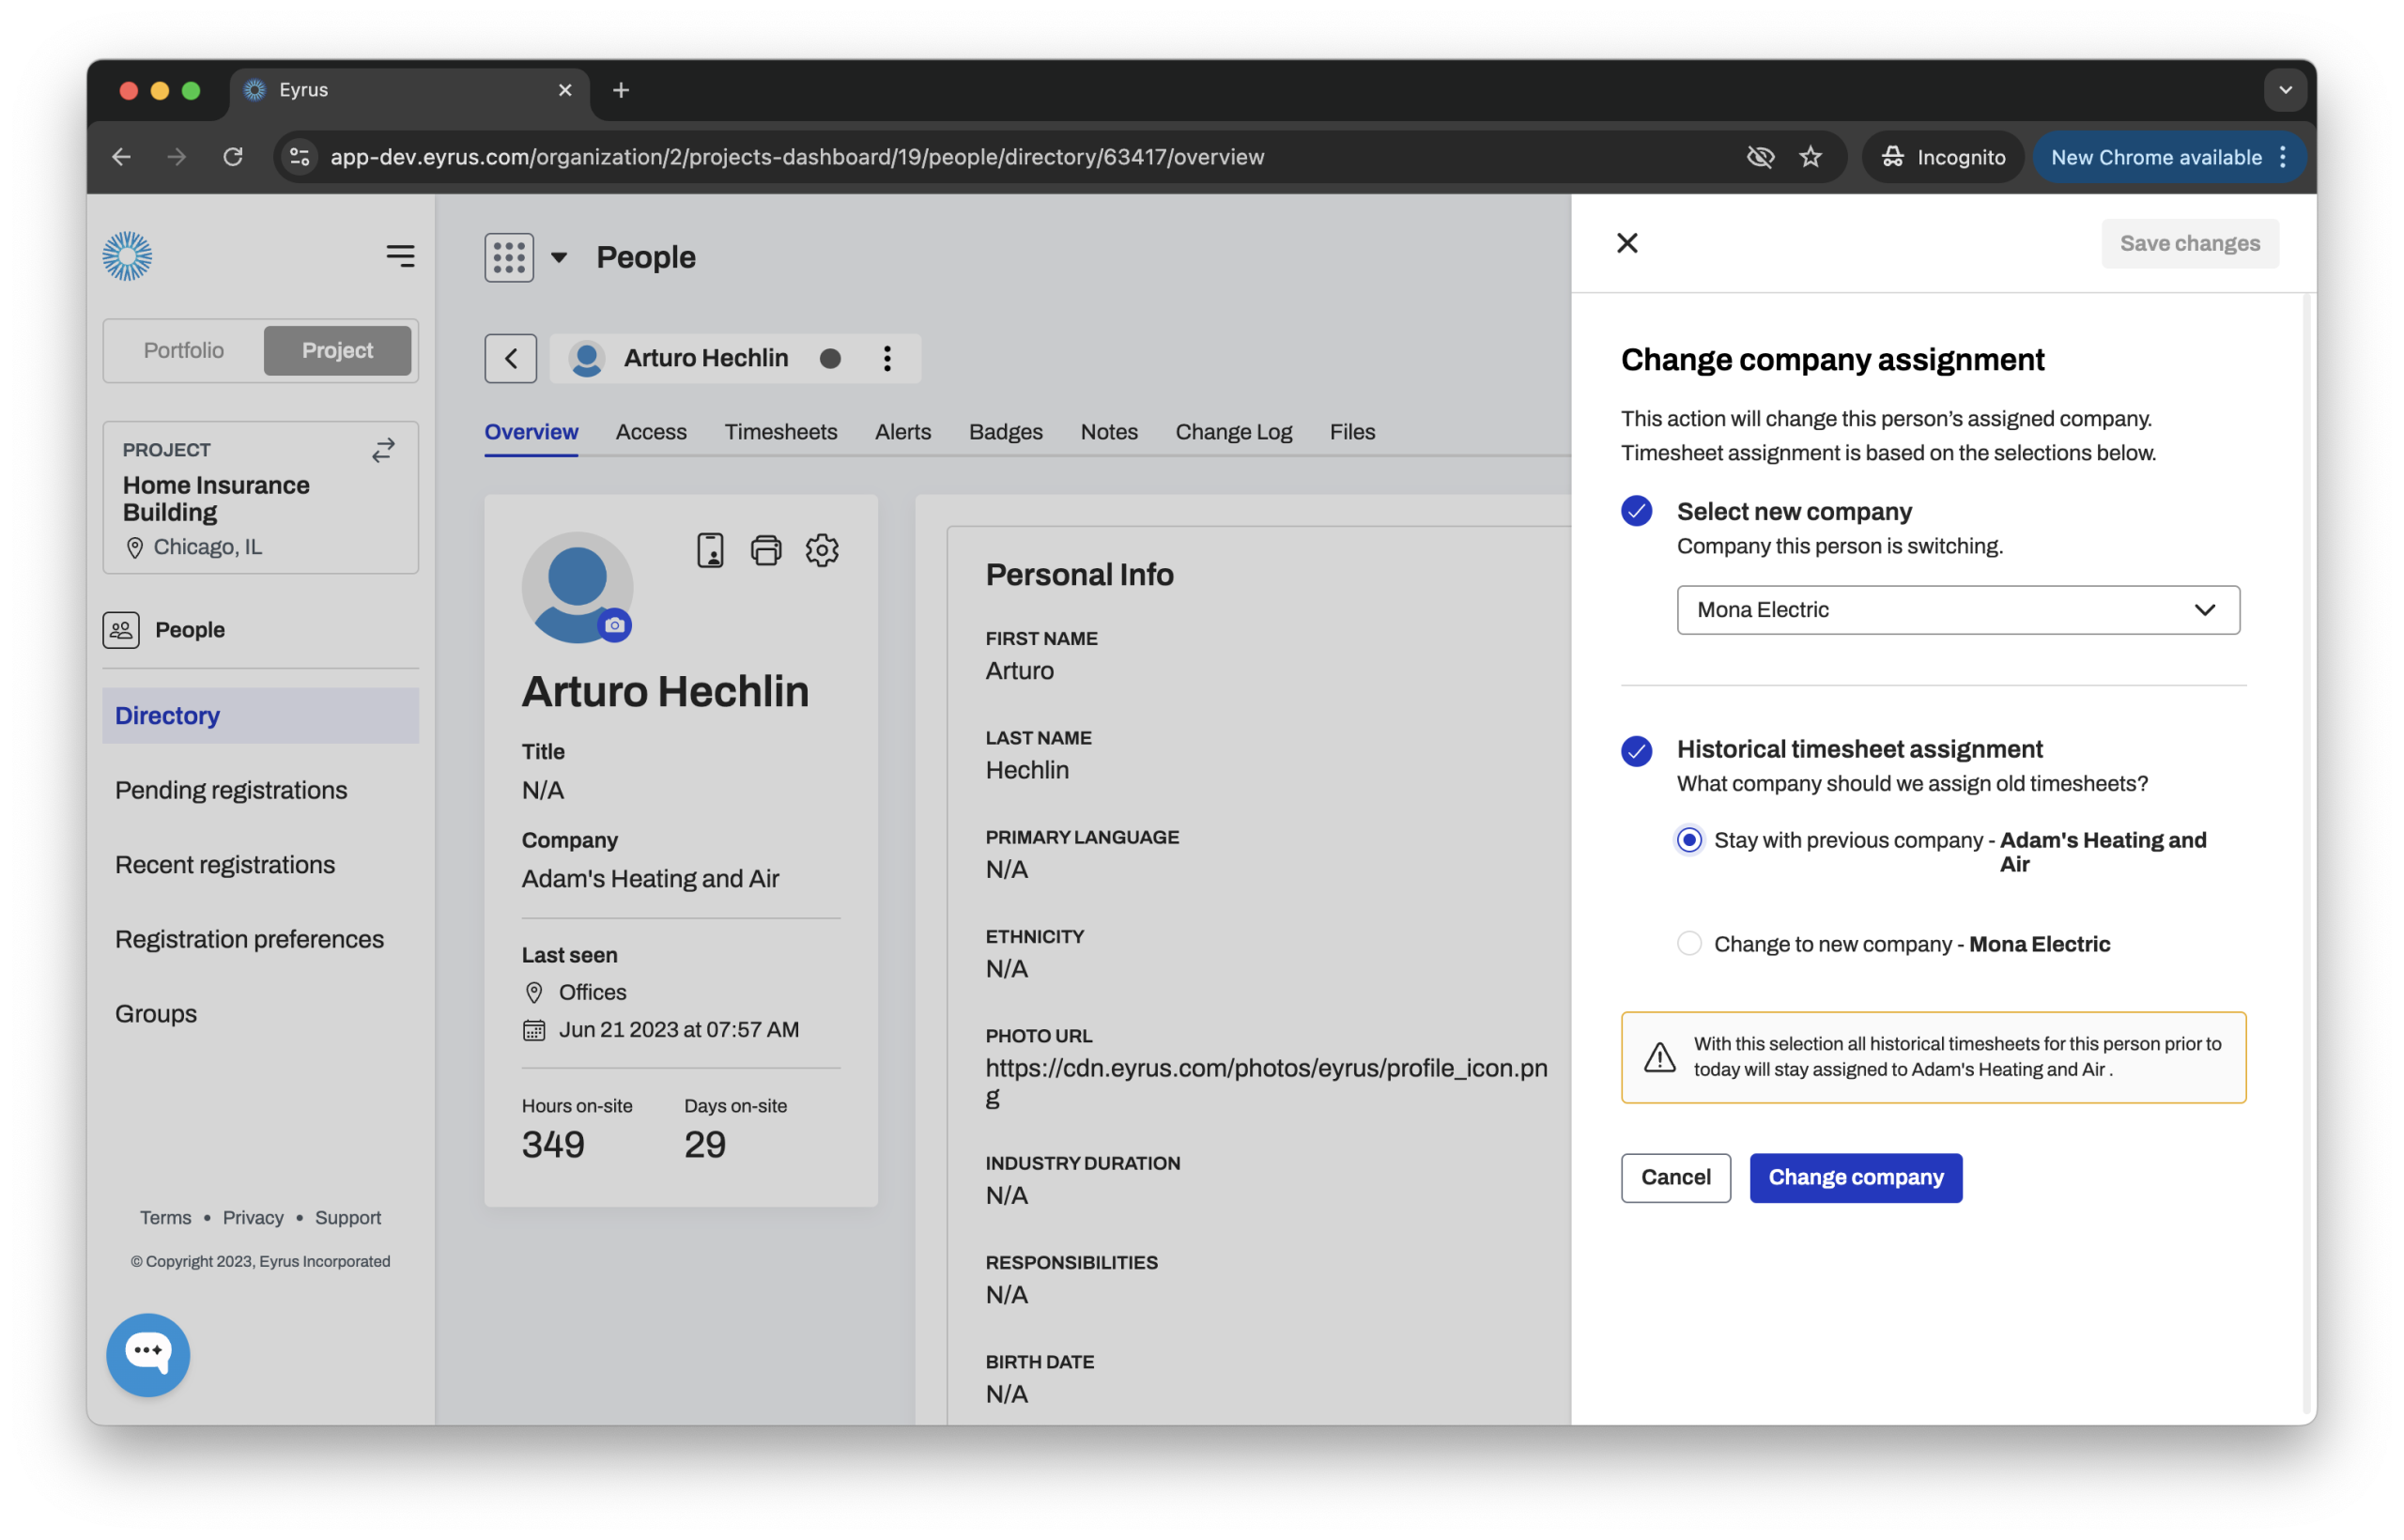This screenshot has height=1540, width=2404.
Task: Open the three-dot menu for Arturo Hechlin
Action: pos(887,358)
